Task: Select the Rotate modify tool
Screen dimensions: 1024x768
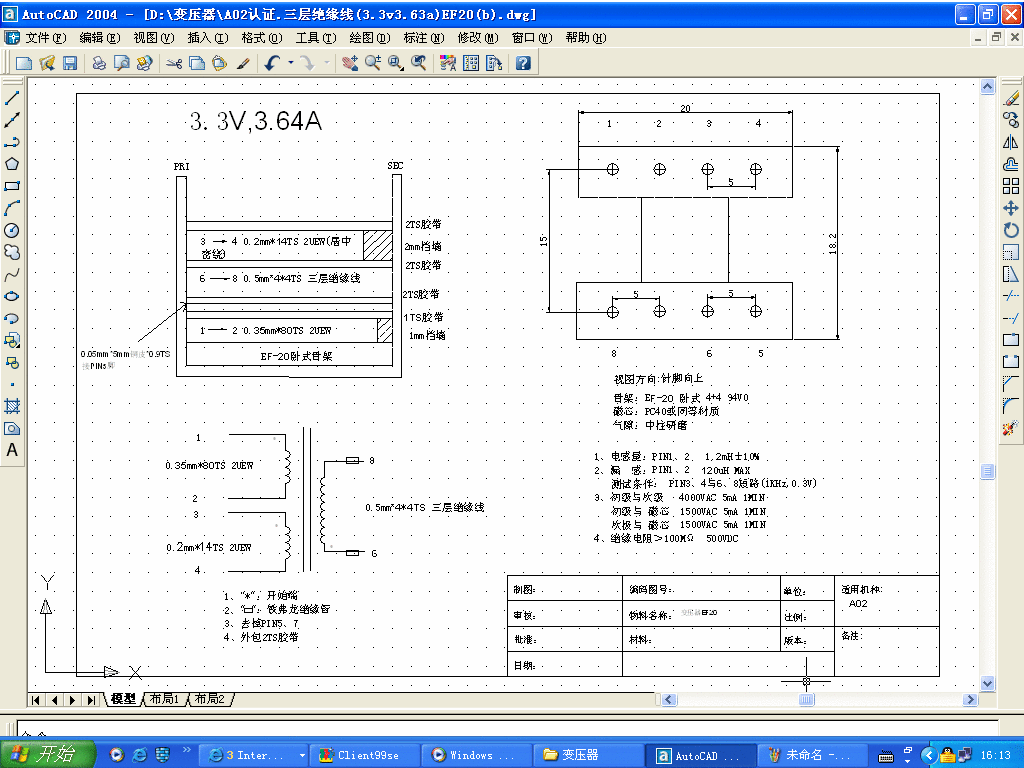Action: (x=1011, y=230)
